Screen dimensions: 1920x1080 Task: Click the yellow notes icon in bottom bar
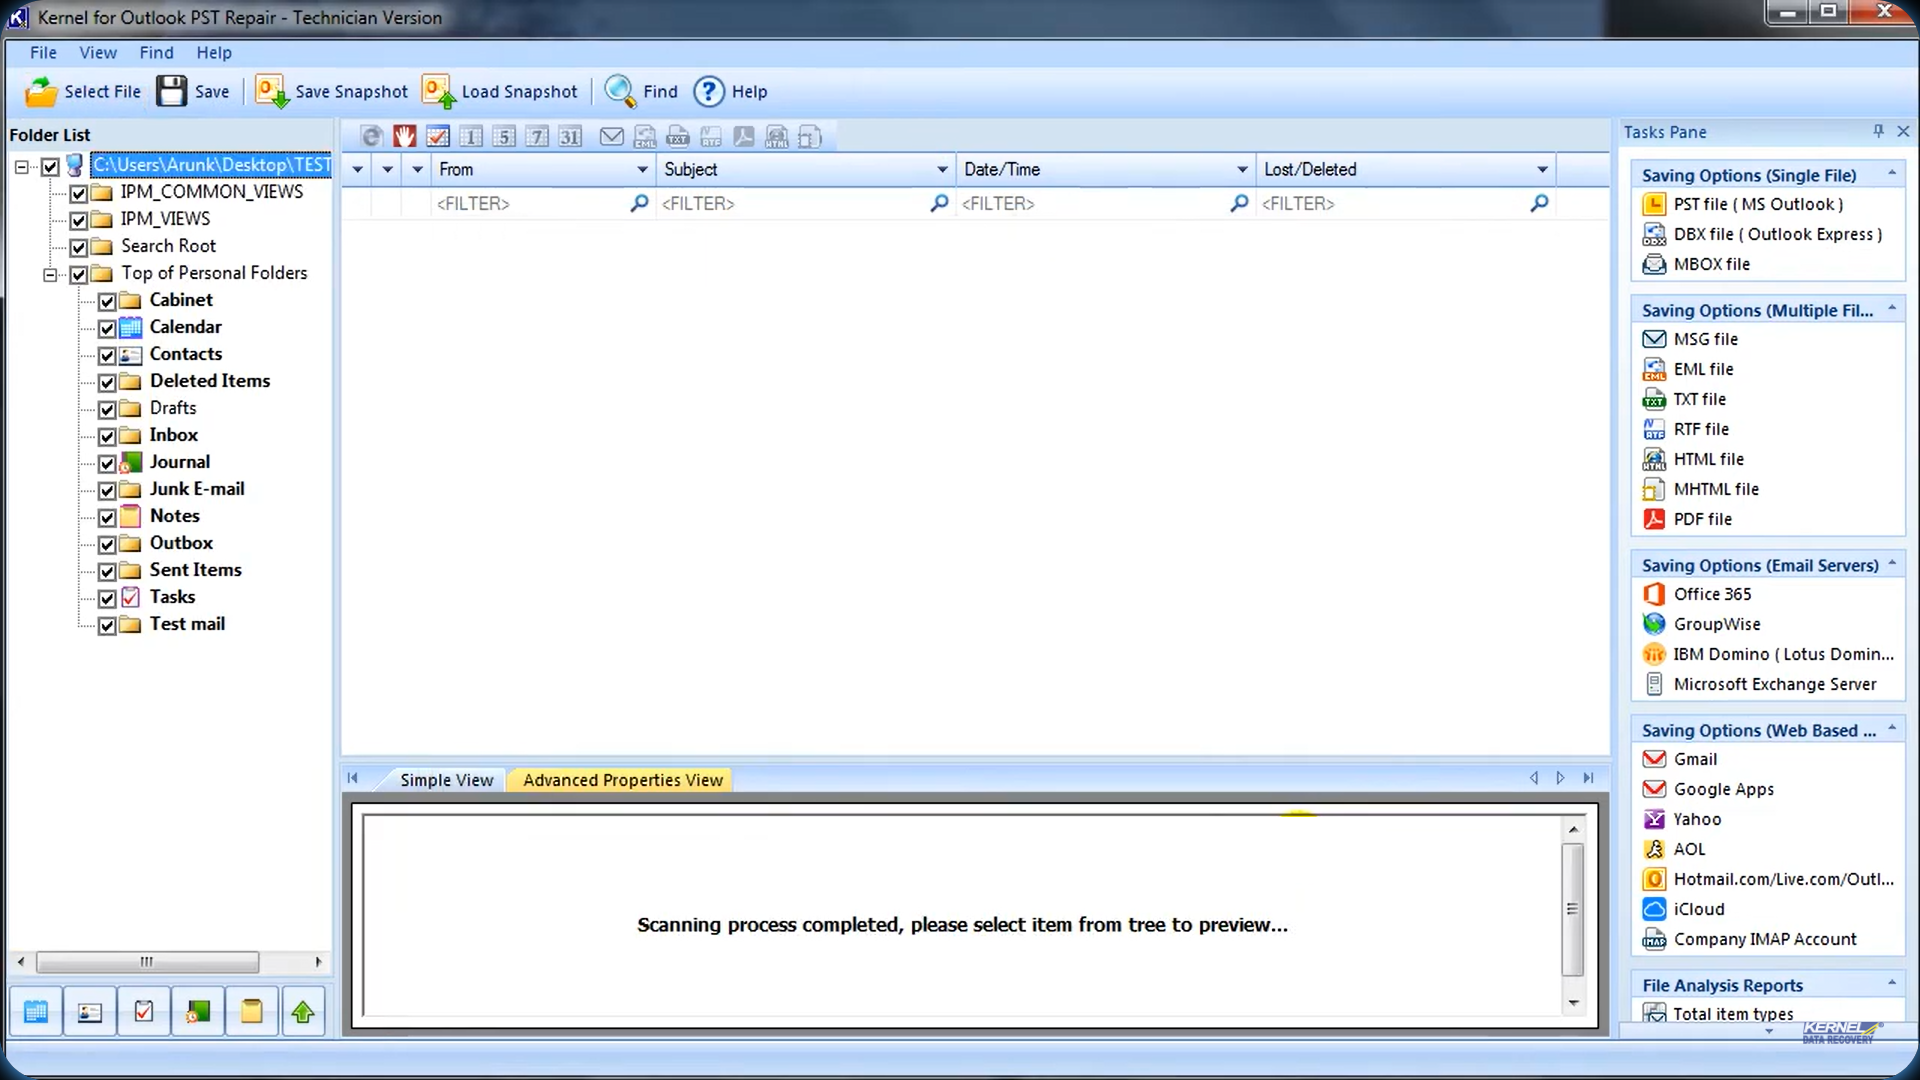coord(252,1012)
